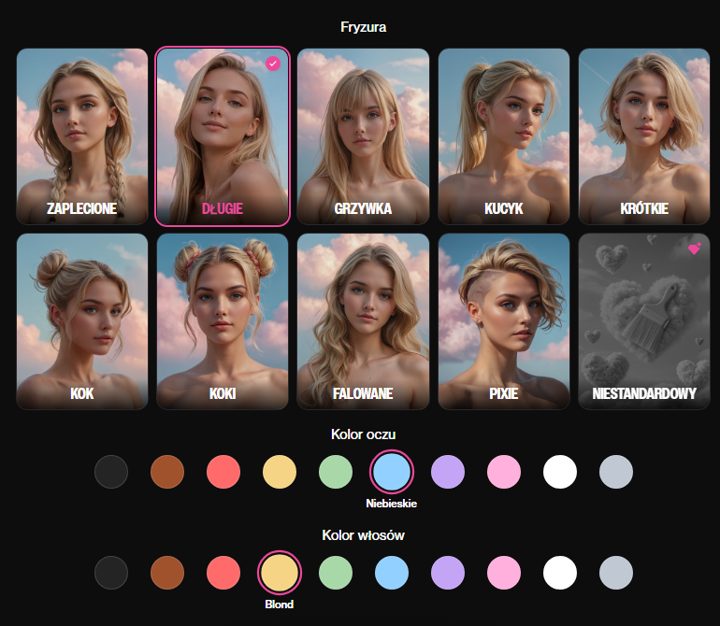
Task: Click the Fryzura section heading
Action: 363,27
